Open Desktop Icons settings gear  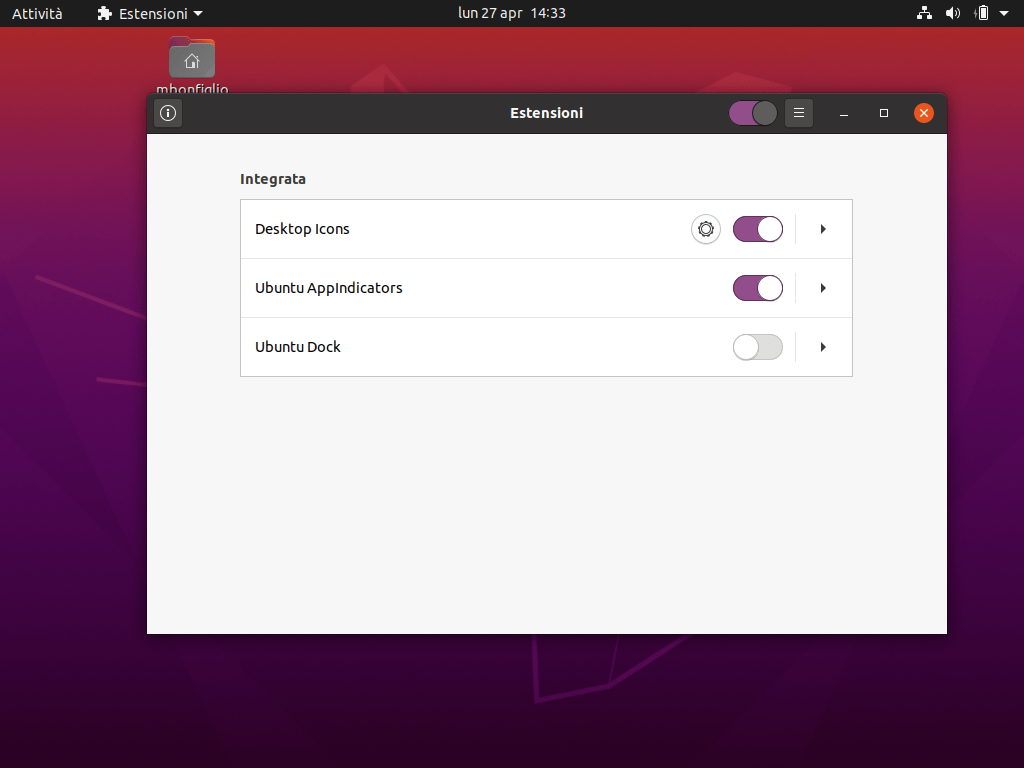pyautogui.click(x=705, y=229)
